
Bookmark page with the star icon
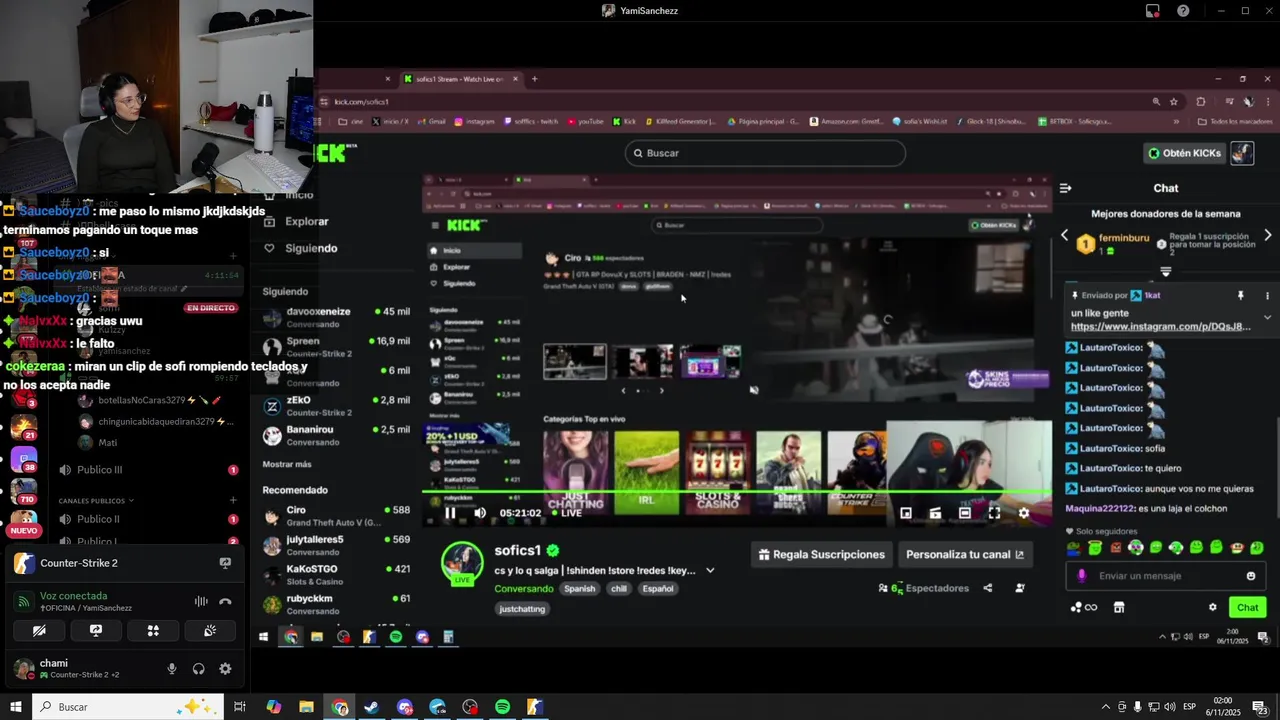1174,101
